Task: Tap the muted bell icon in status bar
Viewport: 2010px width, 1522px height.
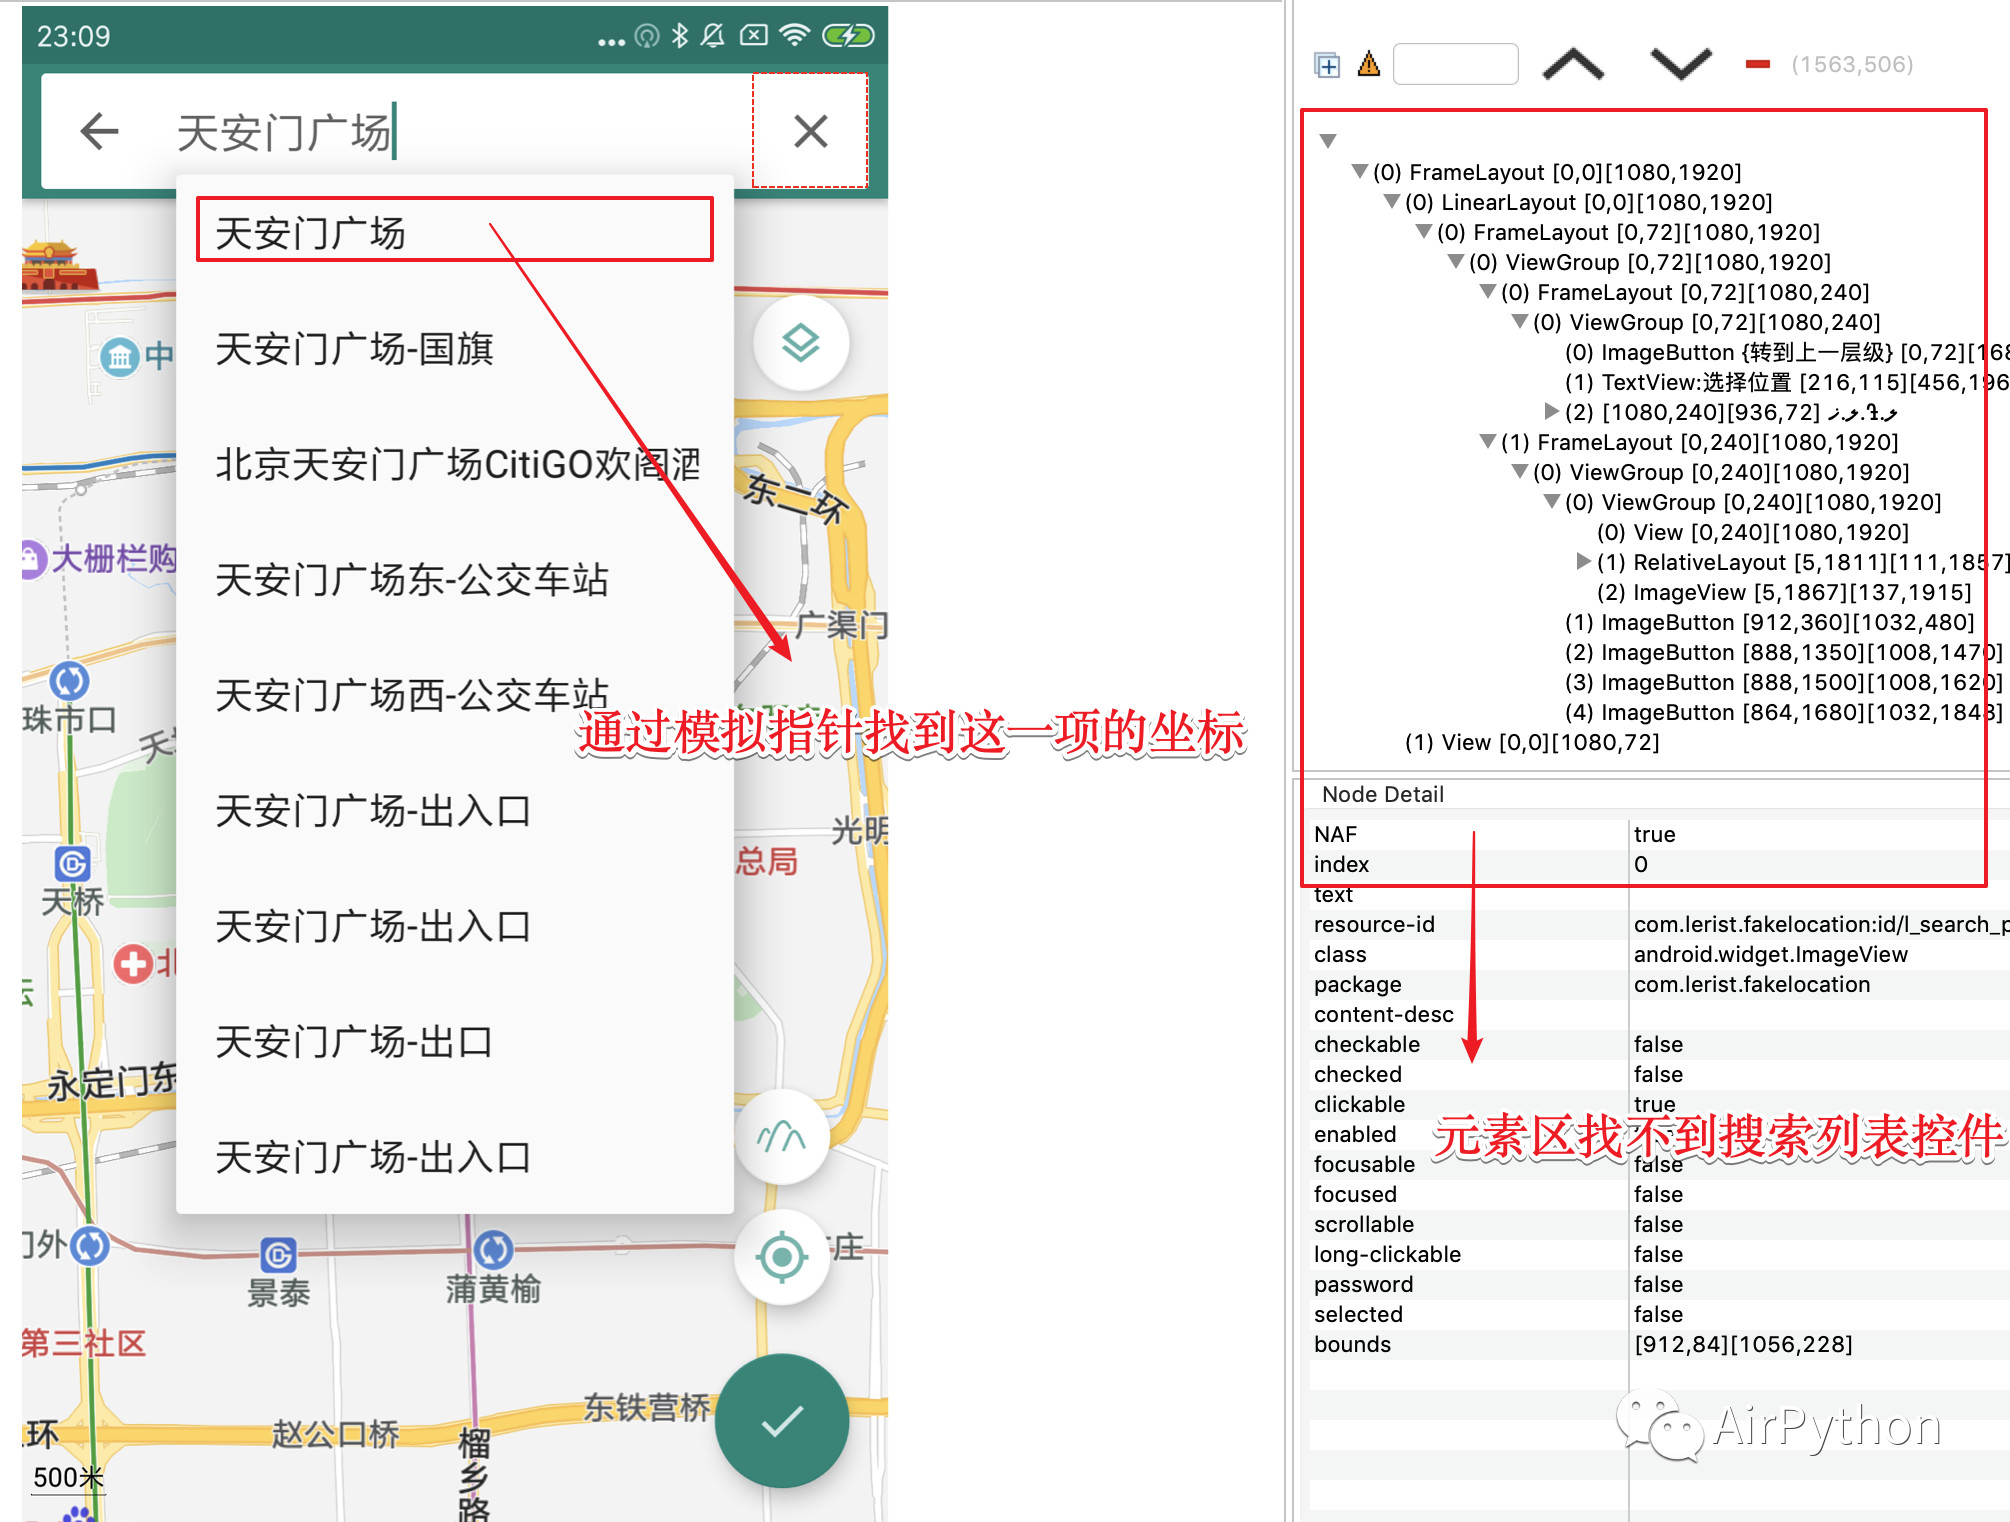Action: pyautogui.click(x=713, y=36)
